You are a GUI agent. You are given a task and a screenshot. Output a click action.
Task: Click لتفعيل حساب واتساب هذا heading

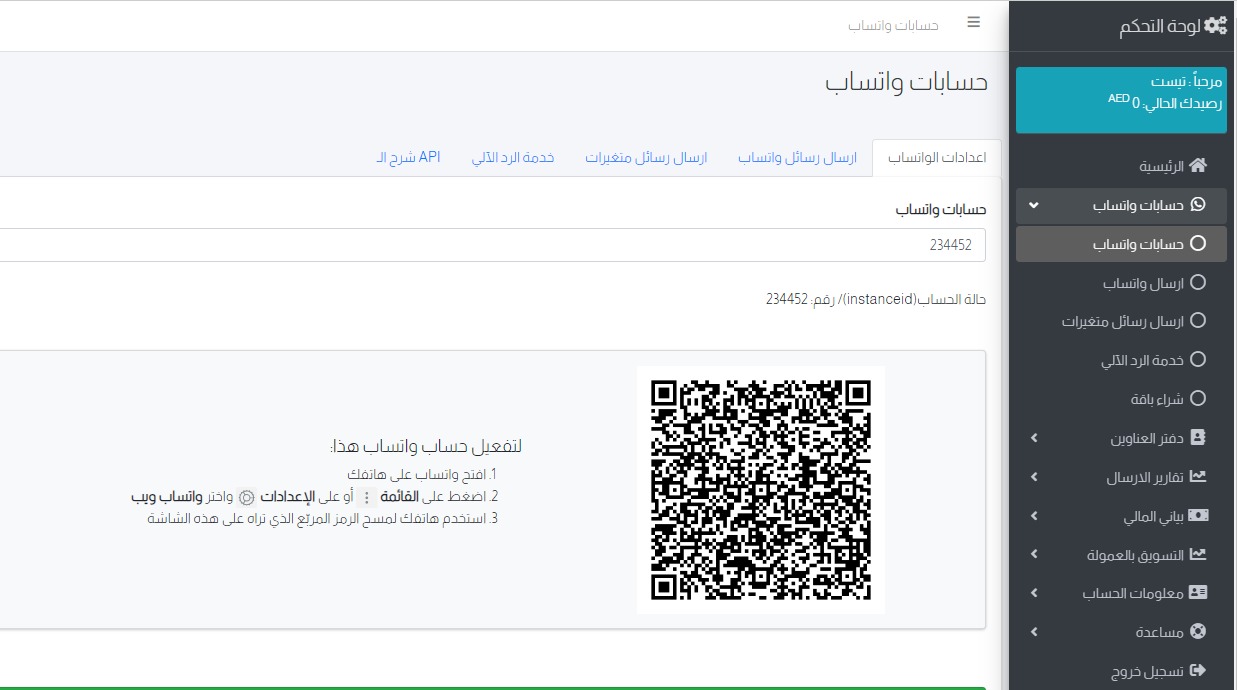point(427,446)
